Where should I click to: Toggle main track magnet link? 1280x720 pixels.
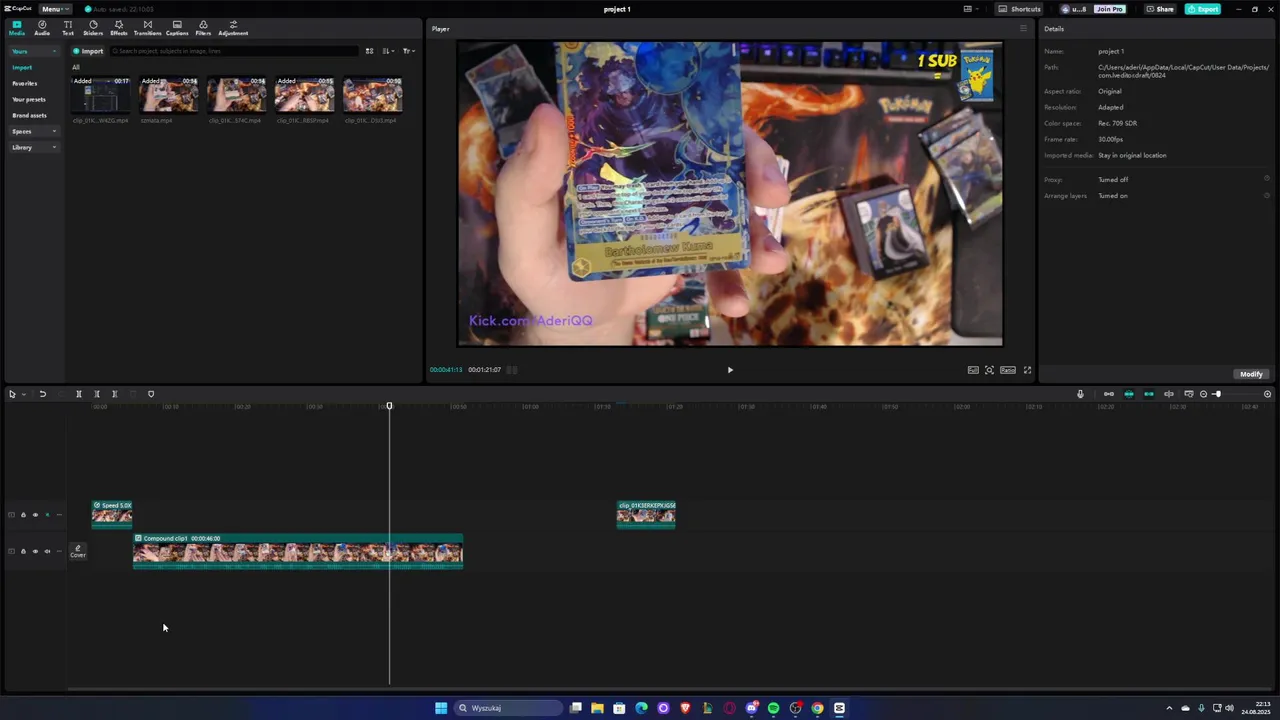pos(1109,394)
